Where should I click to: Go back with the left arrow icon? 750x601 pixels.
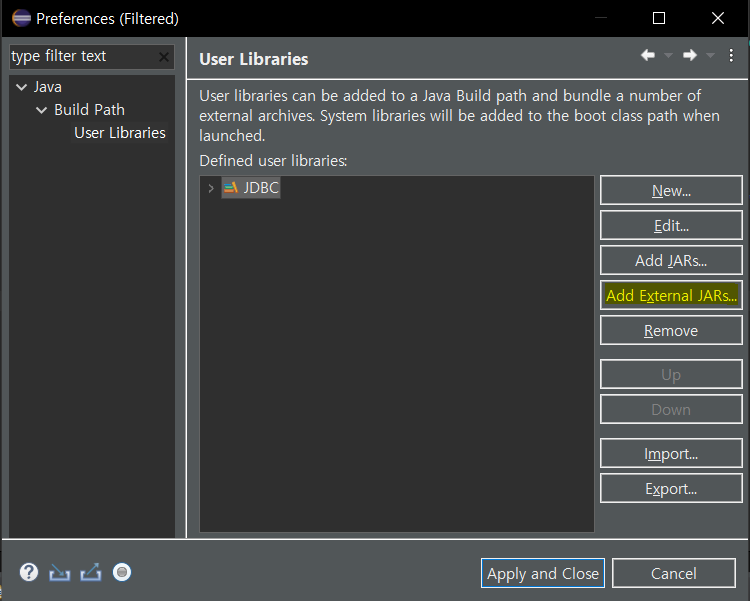click(x=648, y=56)
